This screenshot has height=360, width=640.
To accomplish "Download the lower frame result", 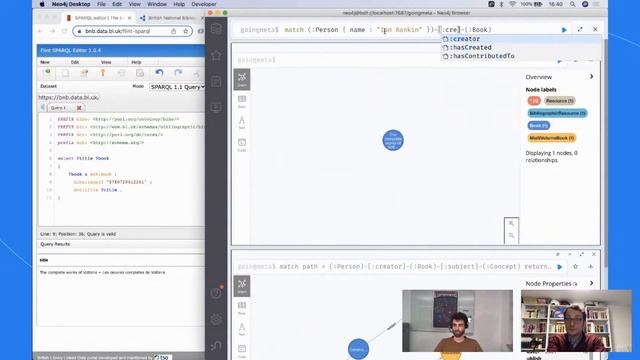I will pyautogui.click(x=591, y=267).
